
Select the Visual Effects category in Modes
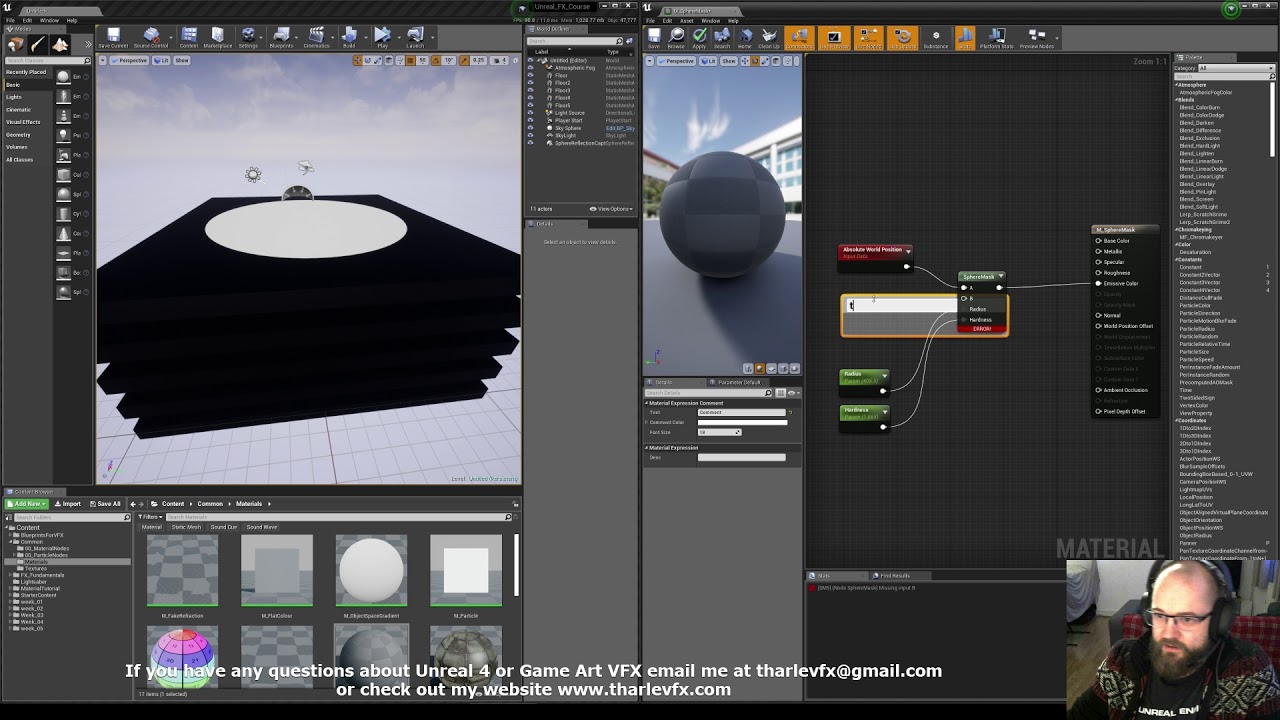click(x=23, y=122)
